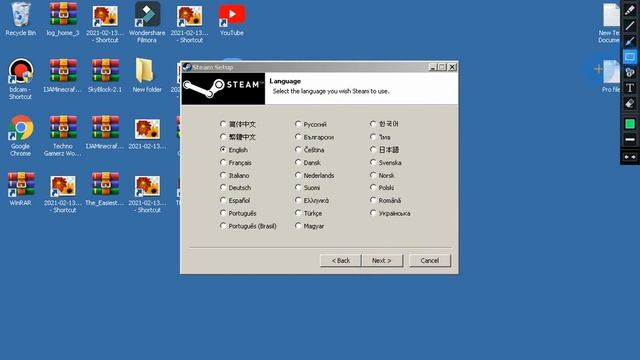Select the straight line drawing tool

click(630, 26)
